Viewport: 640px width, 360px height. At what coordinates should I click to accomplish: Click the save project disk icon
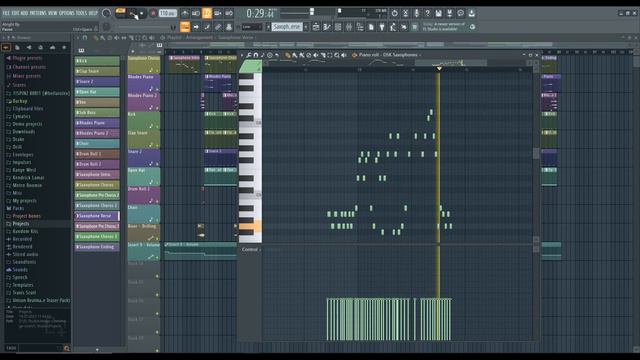click(x=438, y=13)
